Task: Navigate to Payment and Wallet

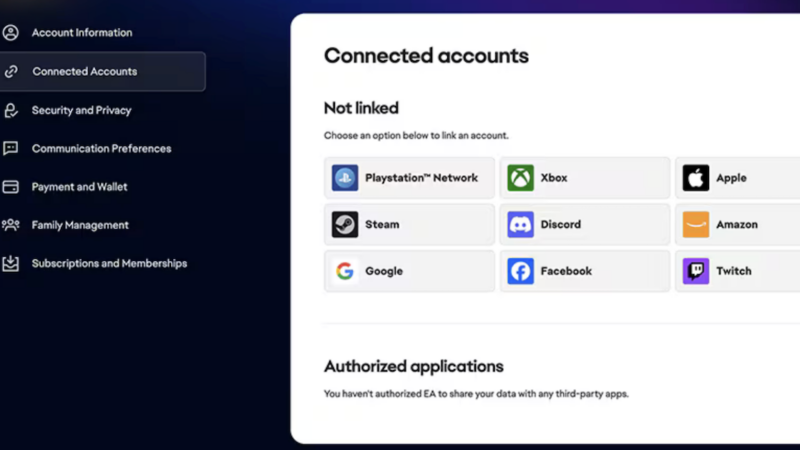Action: (79, 187)
